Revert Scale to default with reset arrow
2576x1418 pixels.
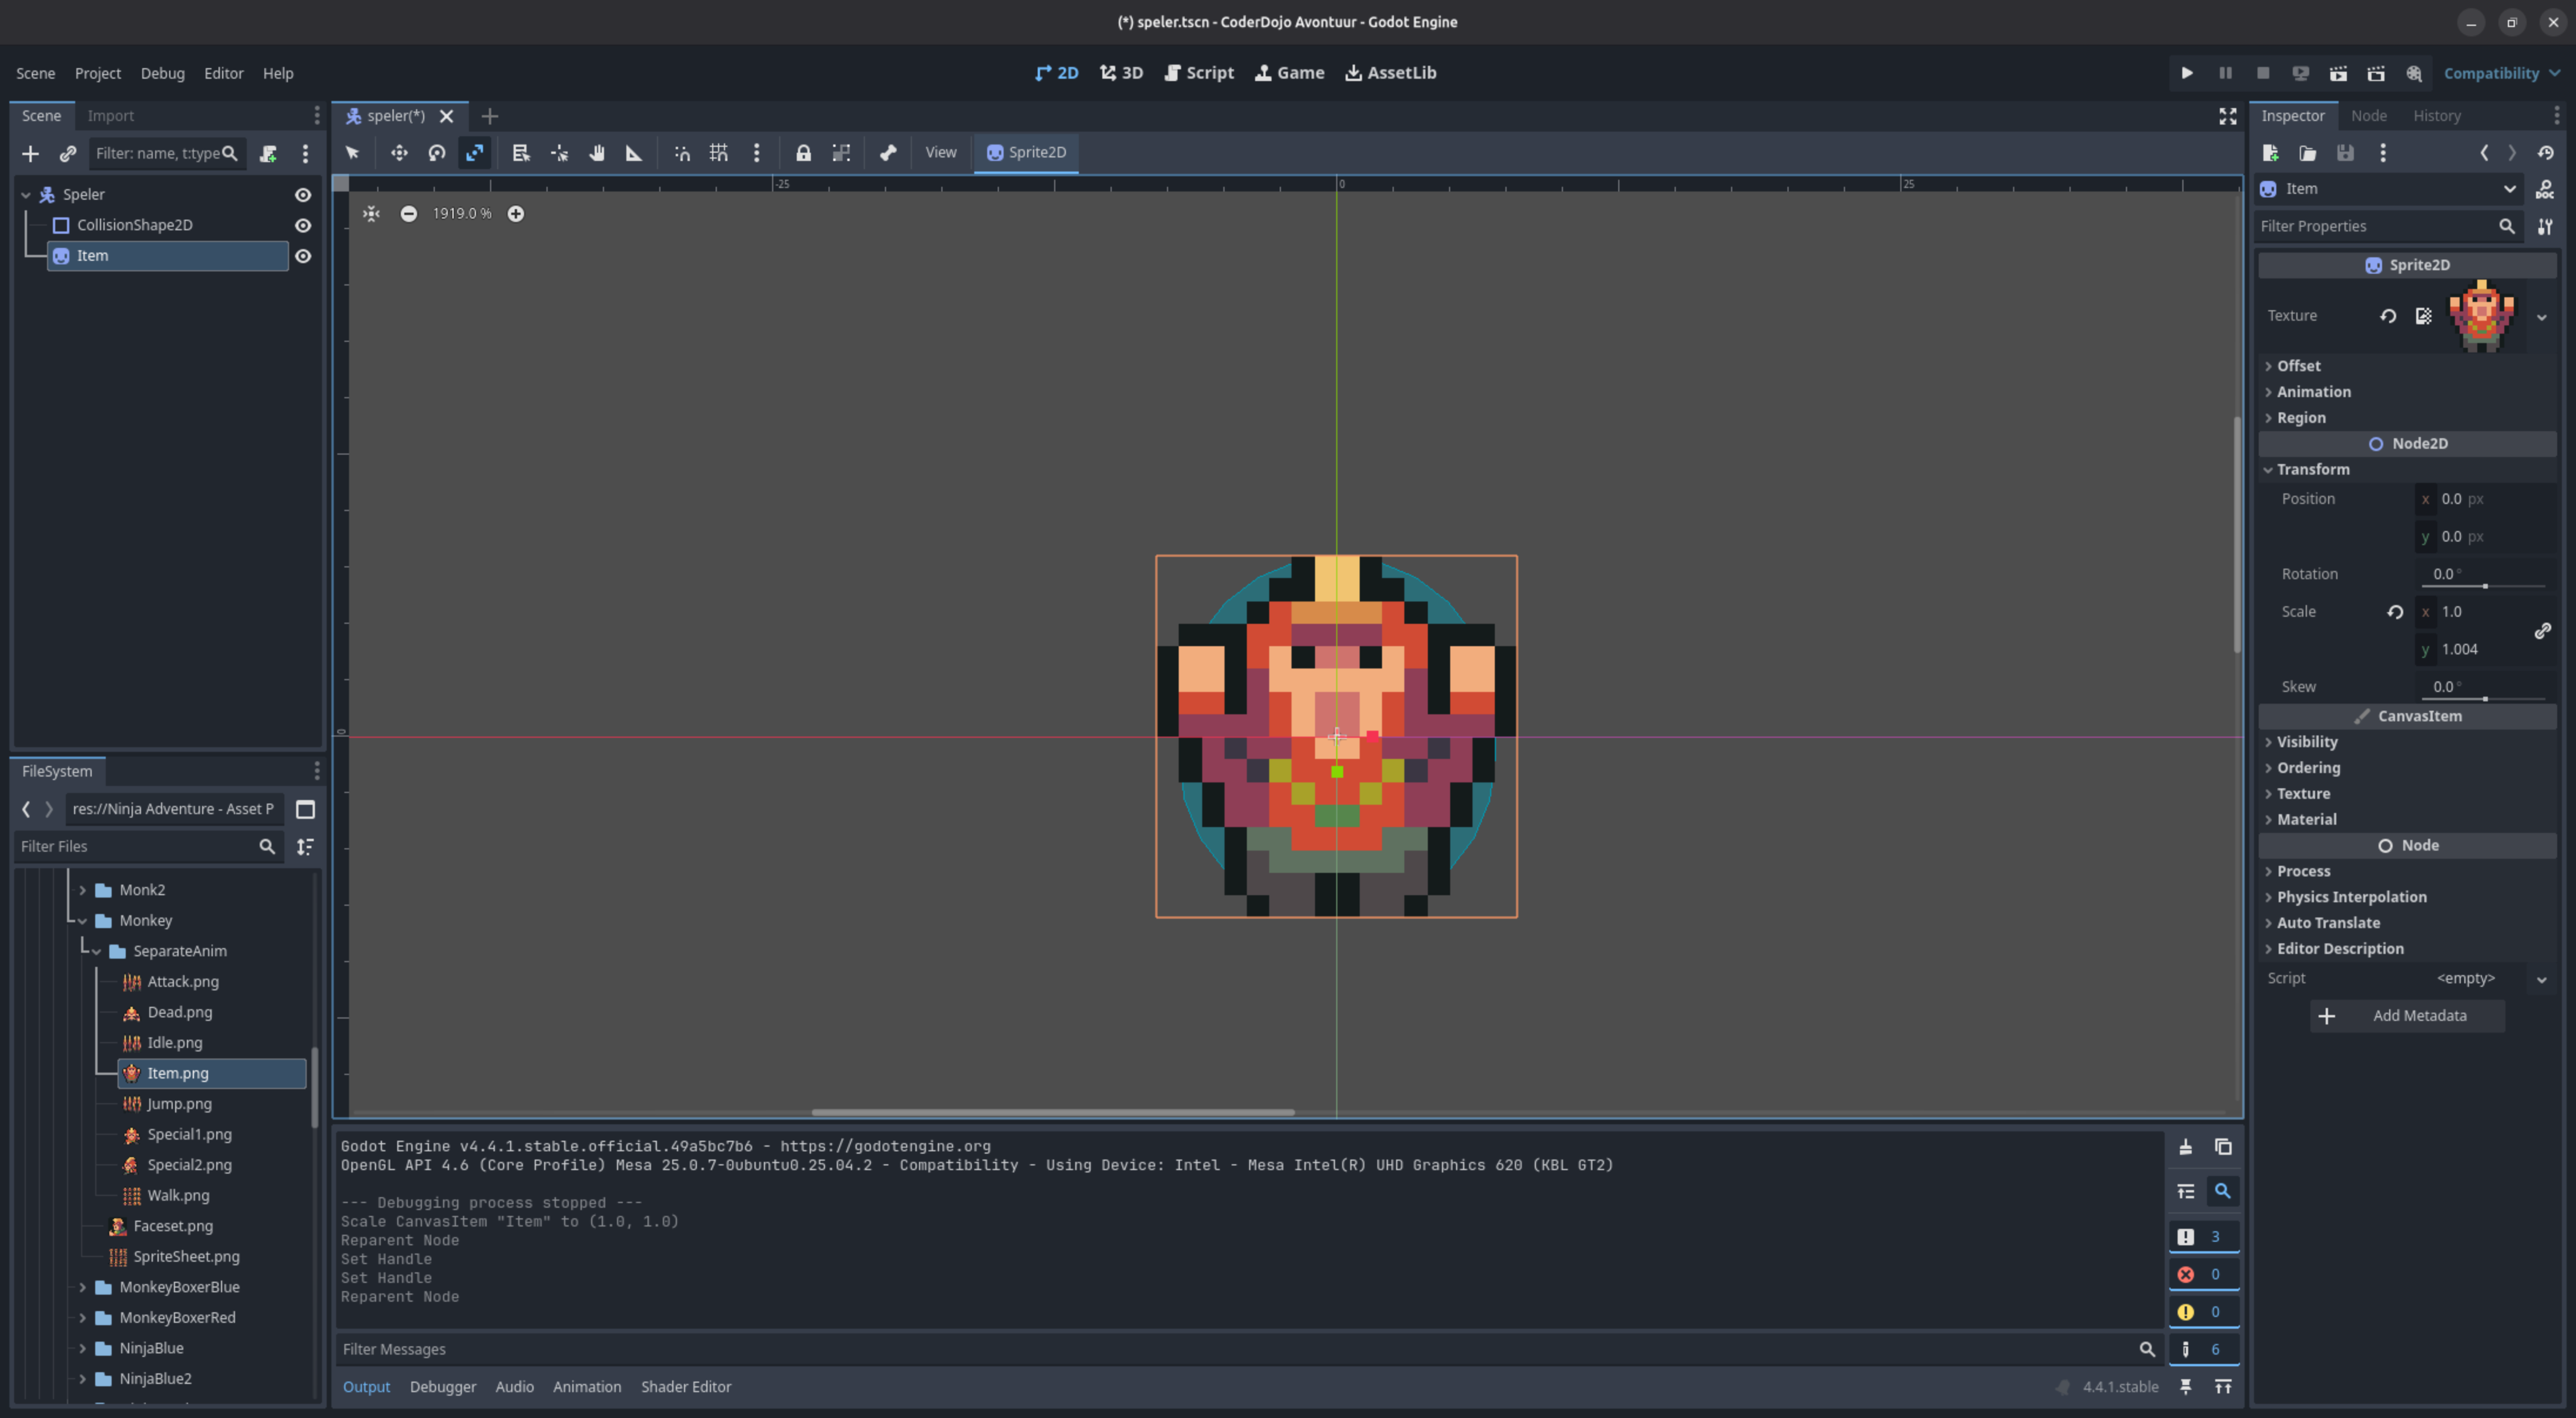(x=2395, y=612)
